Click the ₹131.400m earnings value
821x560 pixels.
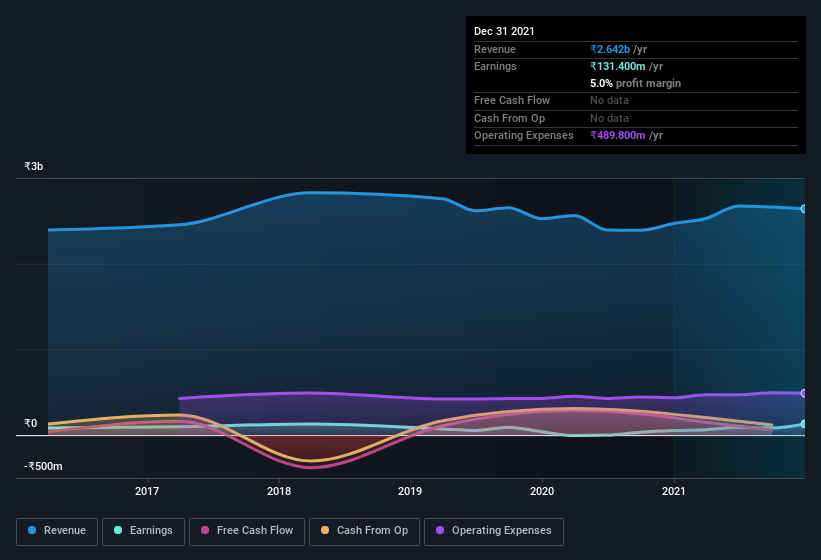point(618,66)
